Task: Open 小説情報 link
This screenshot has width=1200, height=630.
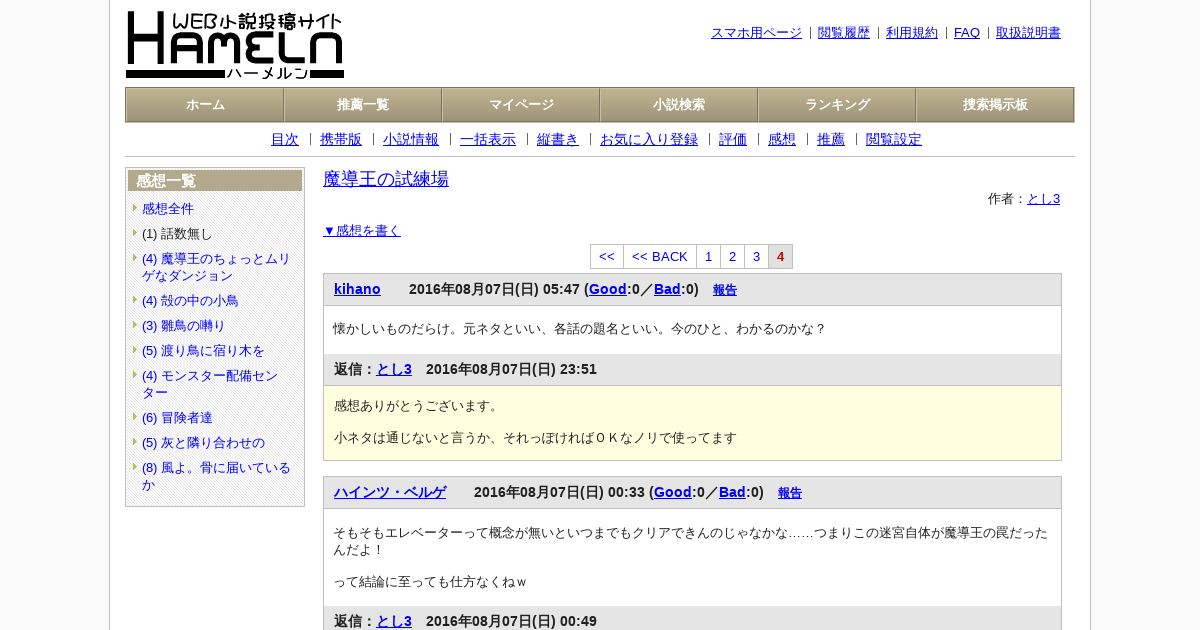Action: [x=411, y=140]
